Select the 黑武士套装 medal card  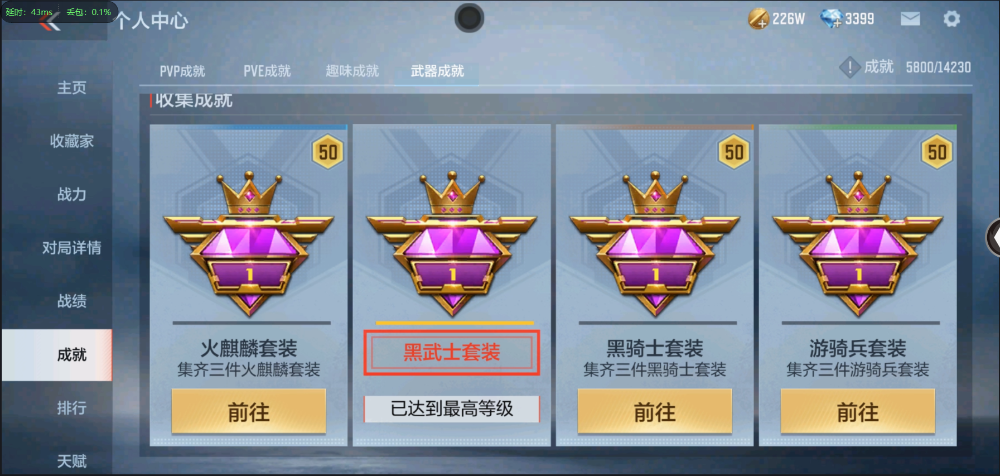[452, 285]
